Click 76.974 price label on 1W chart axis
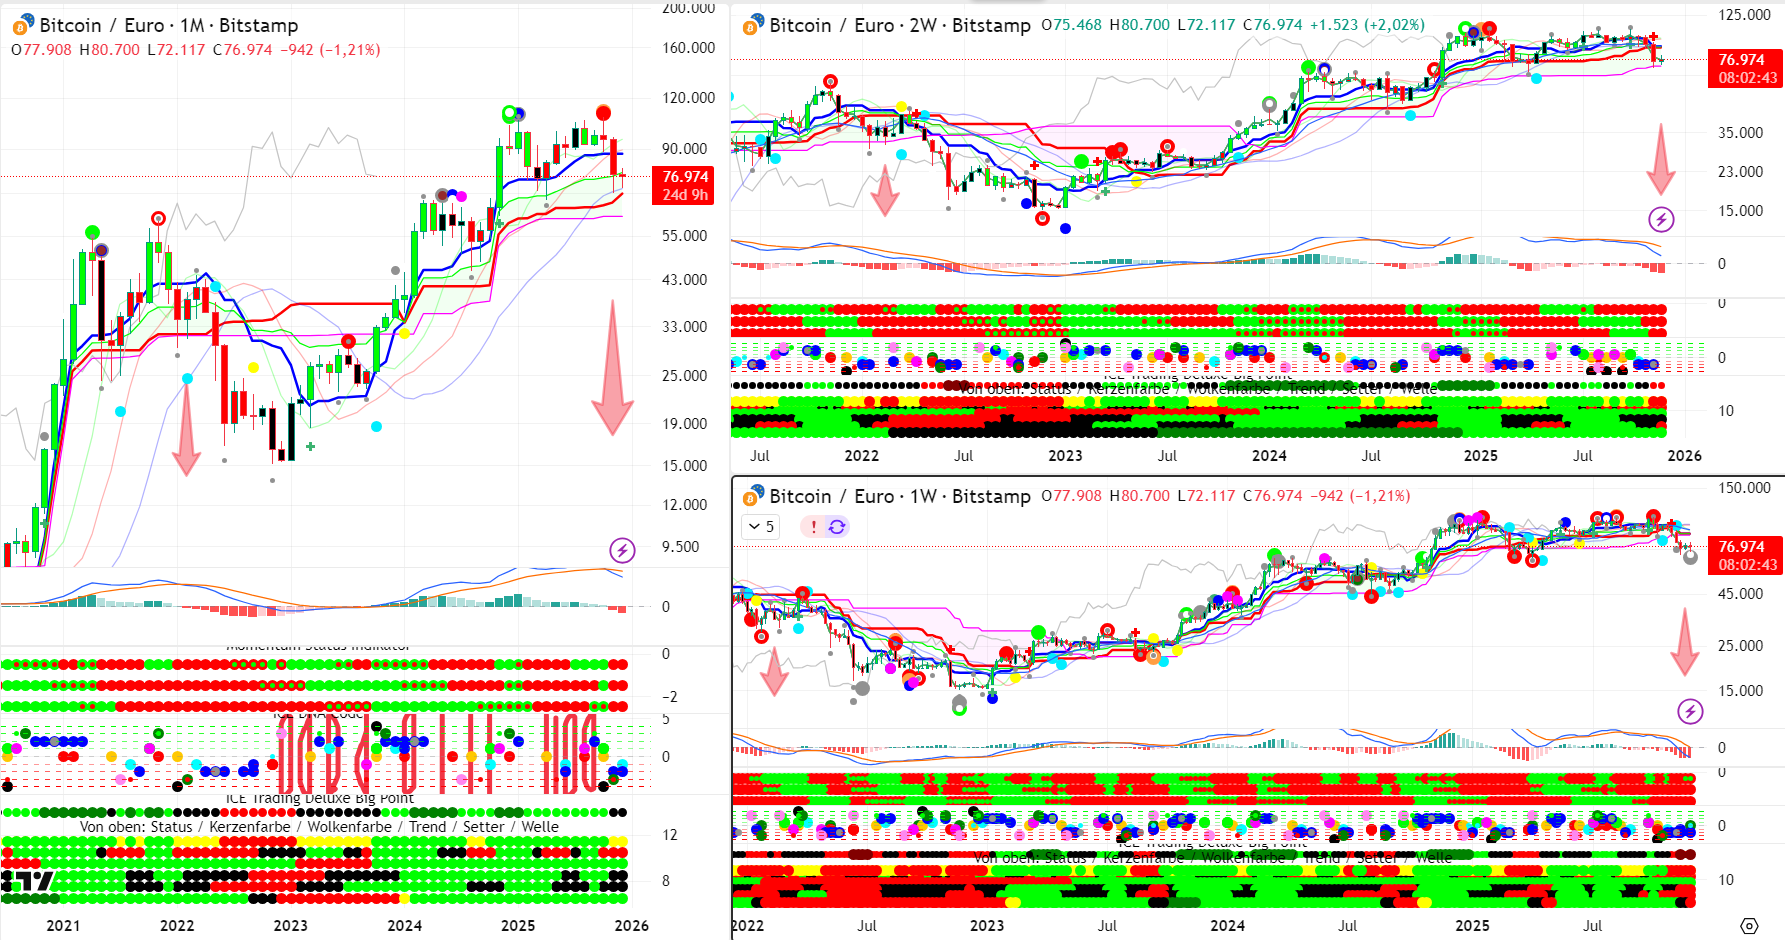The height and width of the screenshot is (940, 1785). click(x=1741, y=547)
